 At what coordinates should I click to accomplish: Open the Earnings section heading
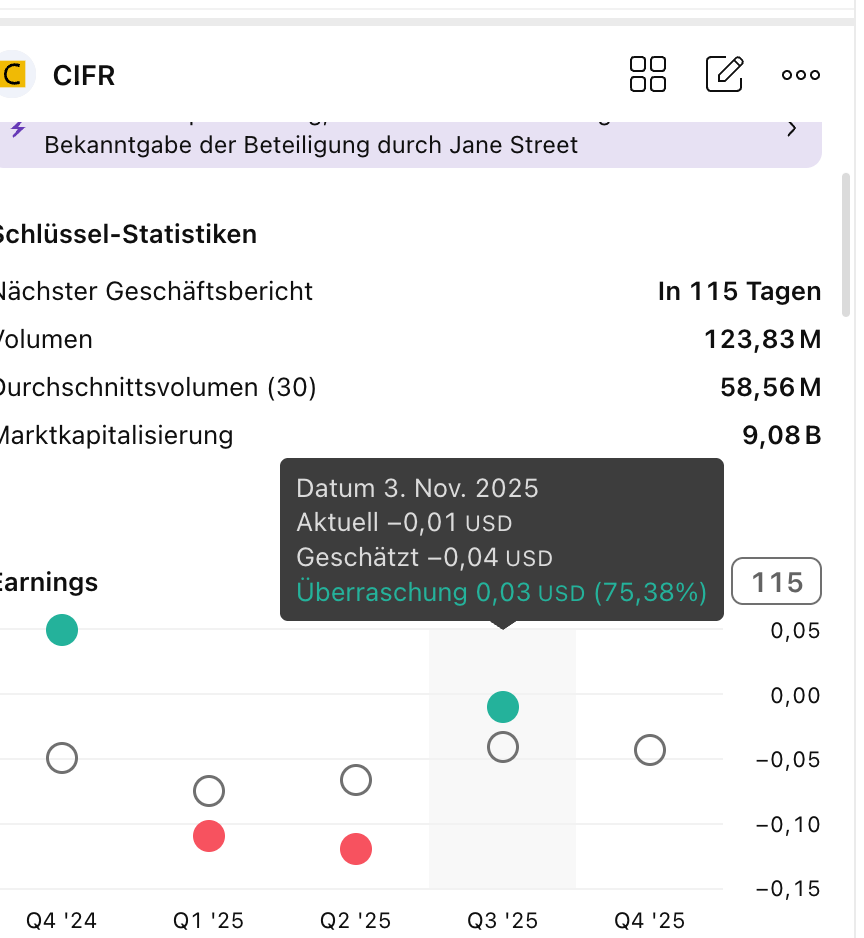49,582
